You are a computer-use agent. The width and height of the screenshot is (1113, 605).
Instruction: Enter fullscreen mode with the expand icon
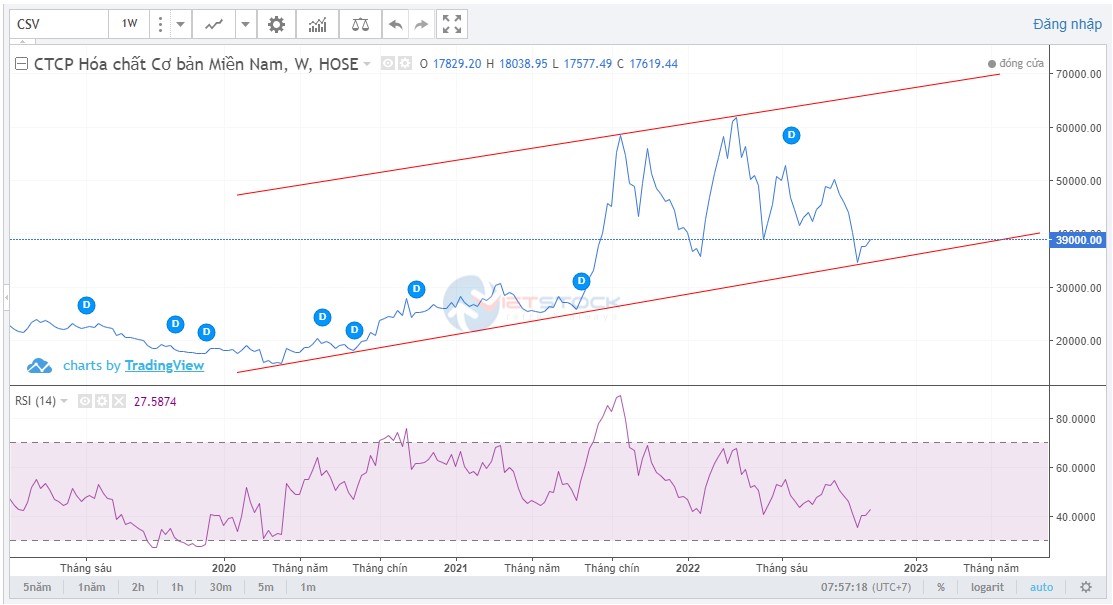click(452, 24)
